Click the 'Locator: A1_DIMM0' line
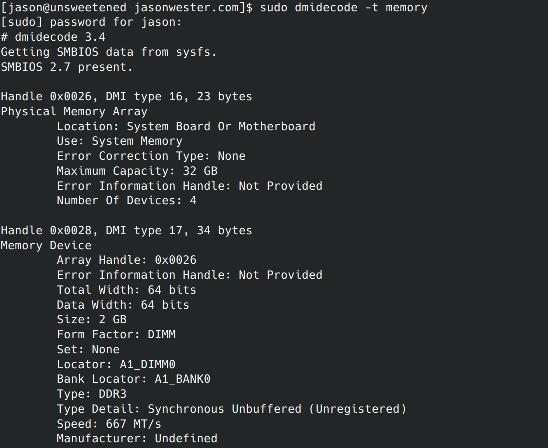548x448 pixels. click(116, 364)
